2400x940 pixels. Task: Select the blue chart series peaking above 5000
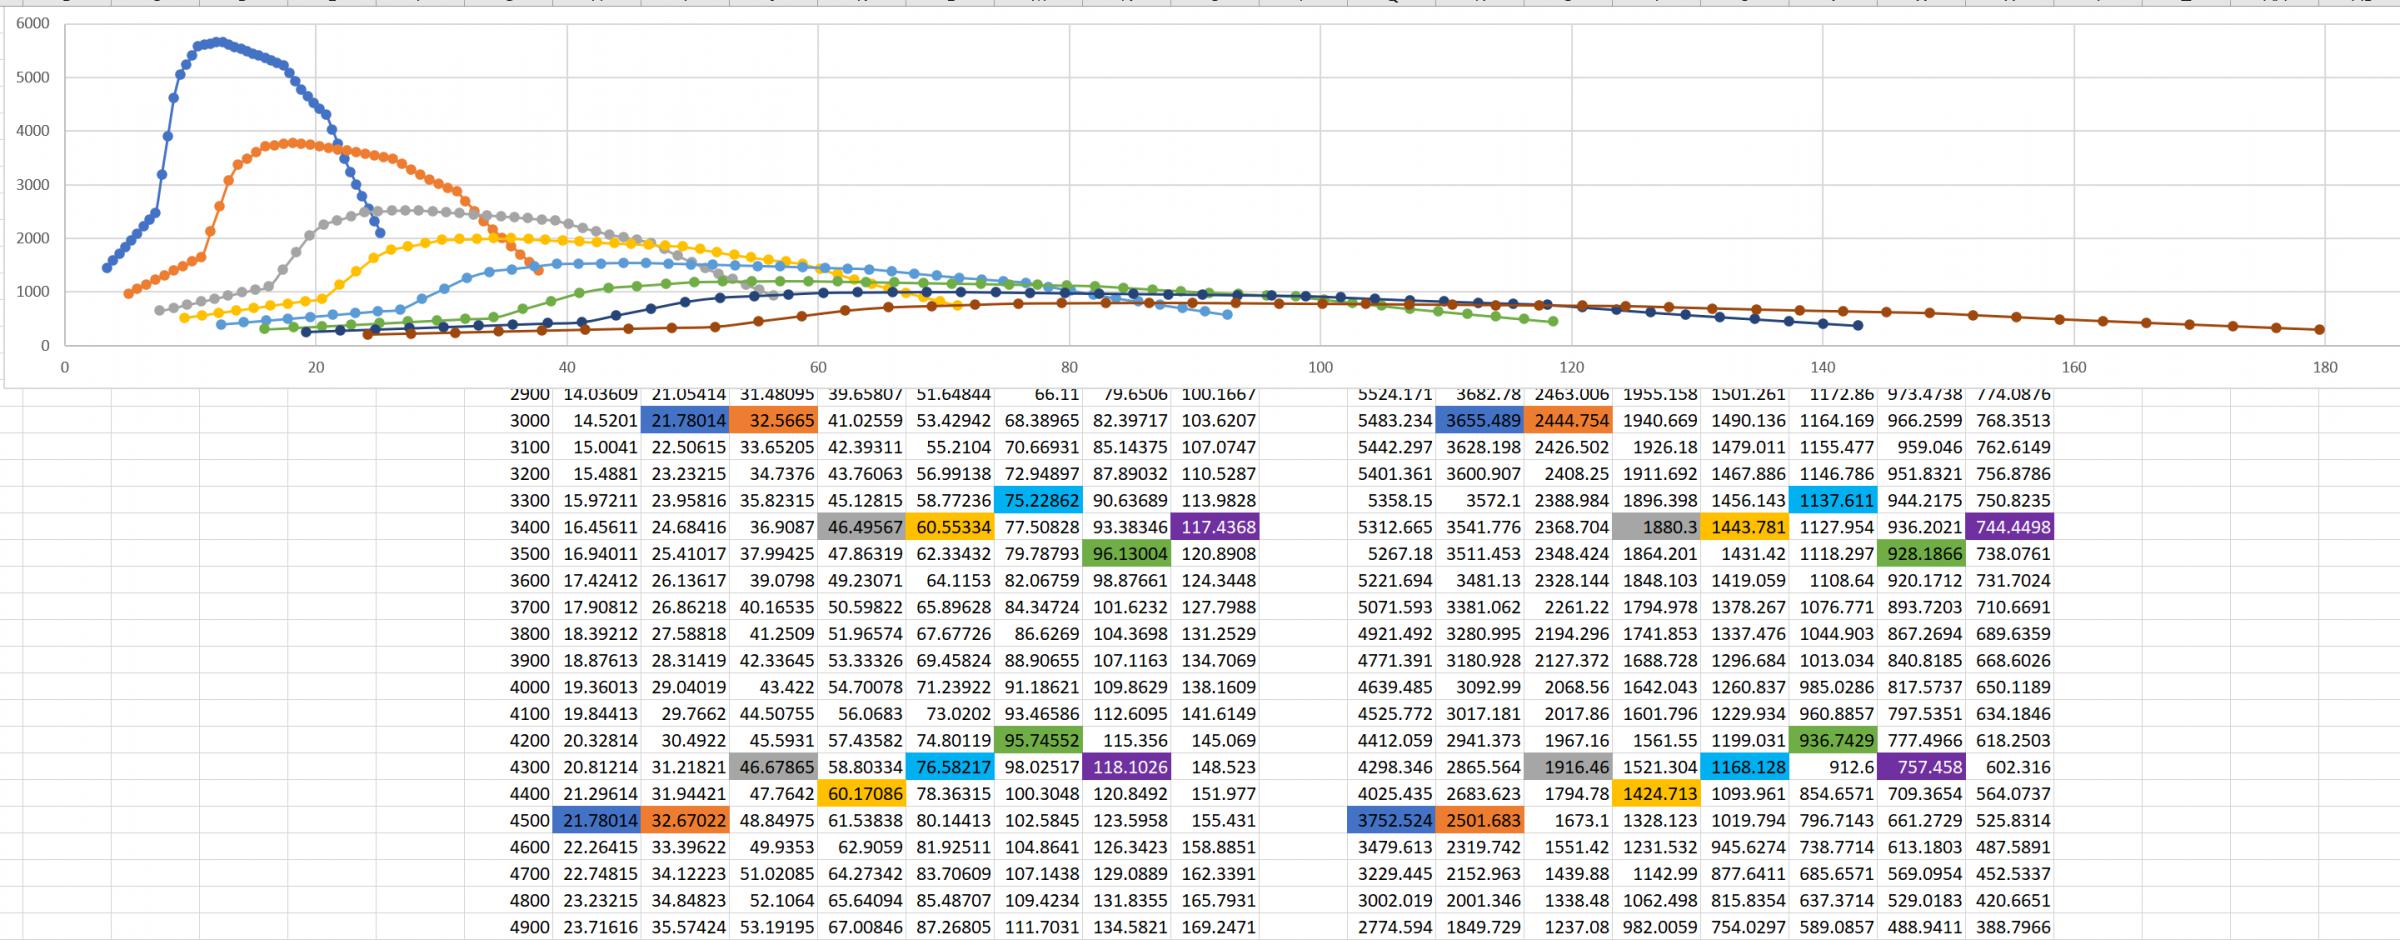click(220, 43)
